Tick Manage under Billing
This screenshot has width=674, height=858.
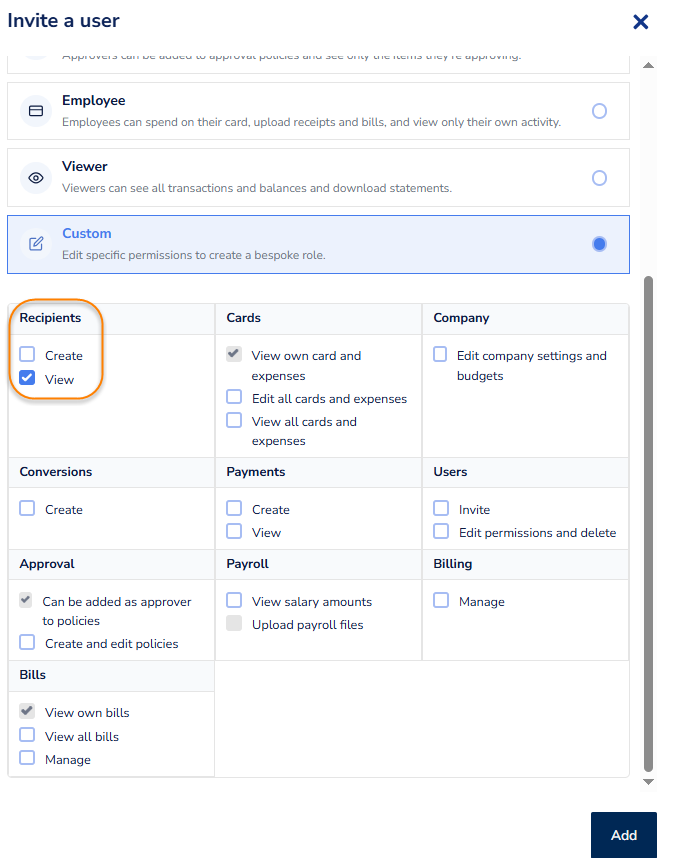440,601
